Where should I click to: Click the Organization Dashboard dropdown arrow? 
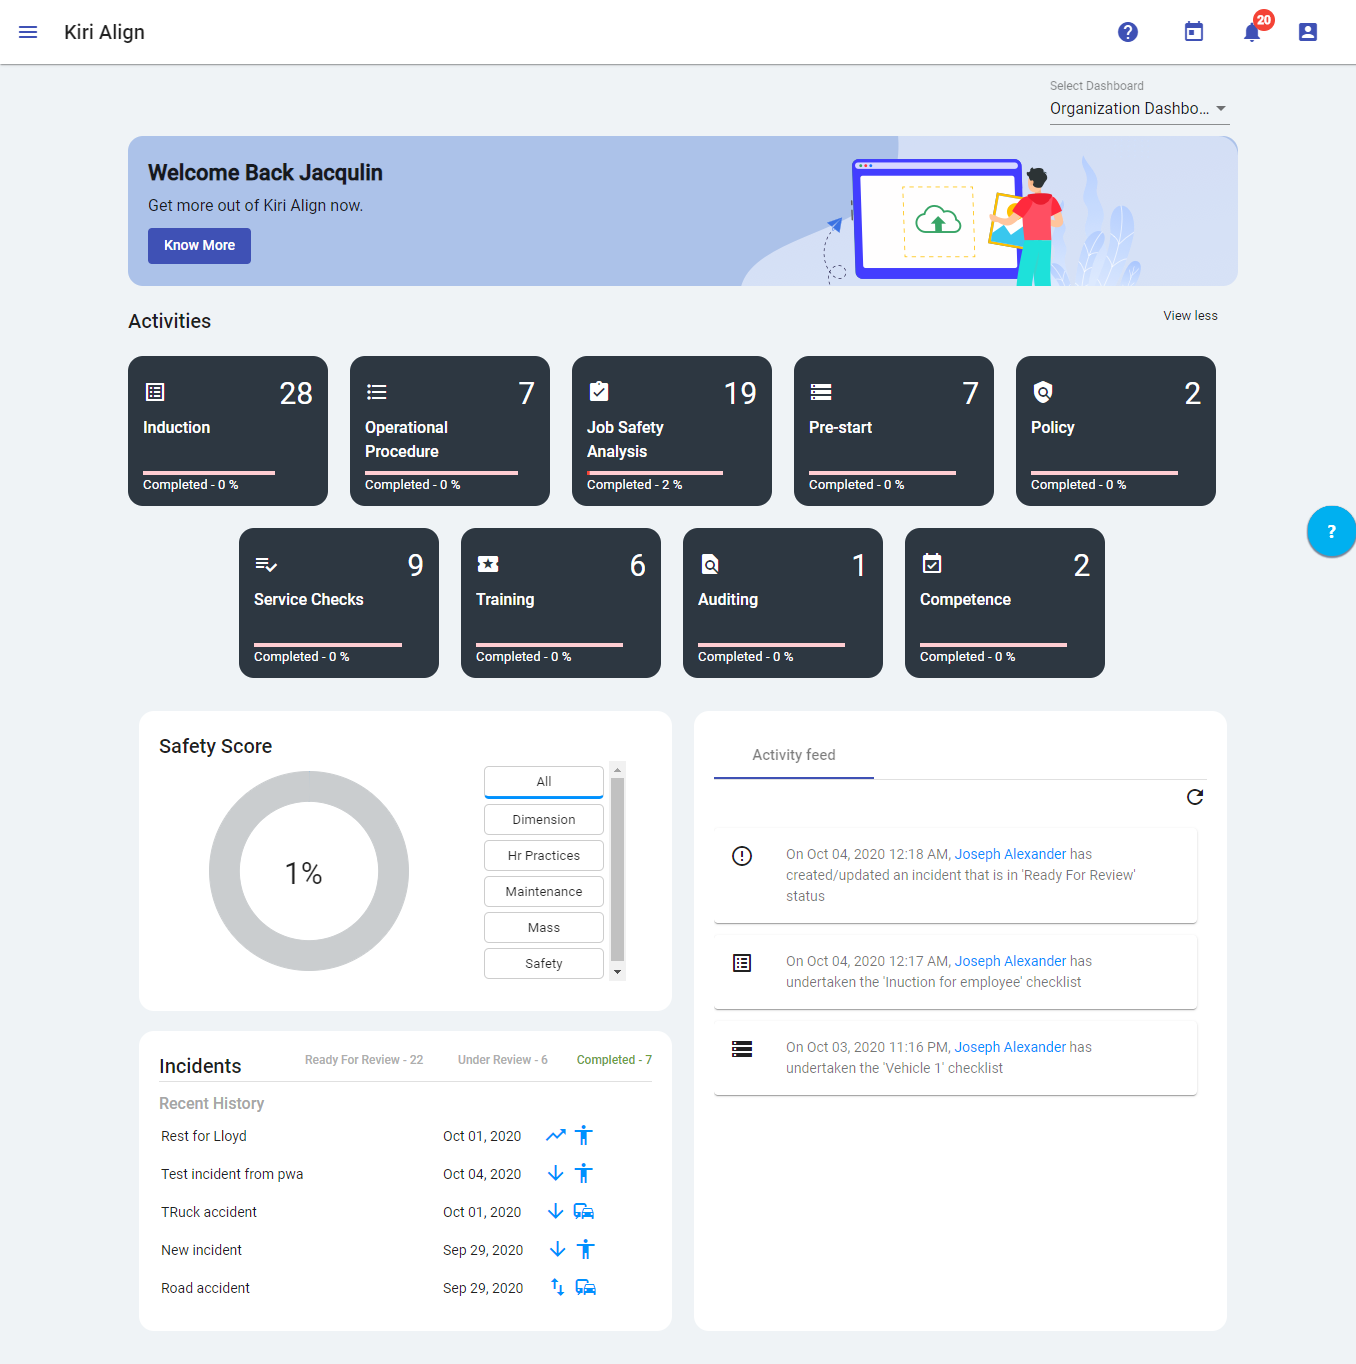click(1221, 108)
